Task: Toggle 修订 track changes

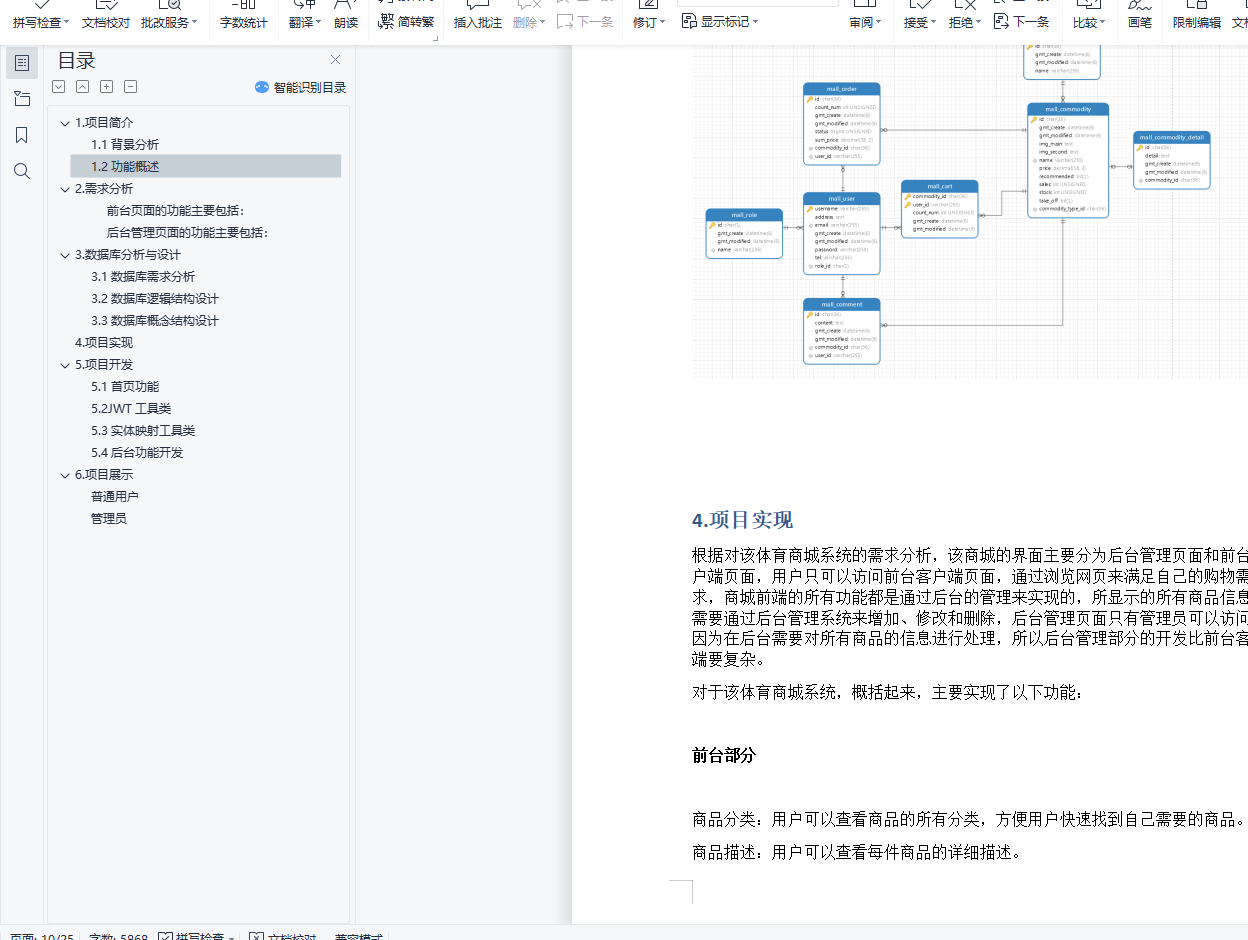Action: point(645,22)
